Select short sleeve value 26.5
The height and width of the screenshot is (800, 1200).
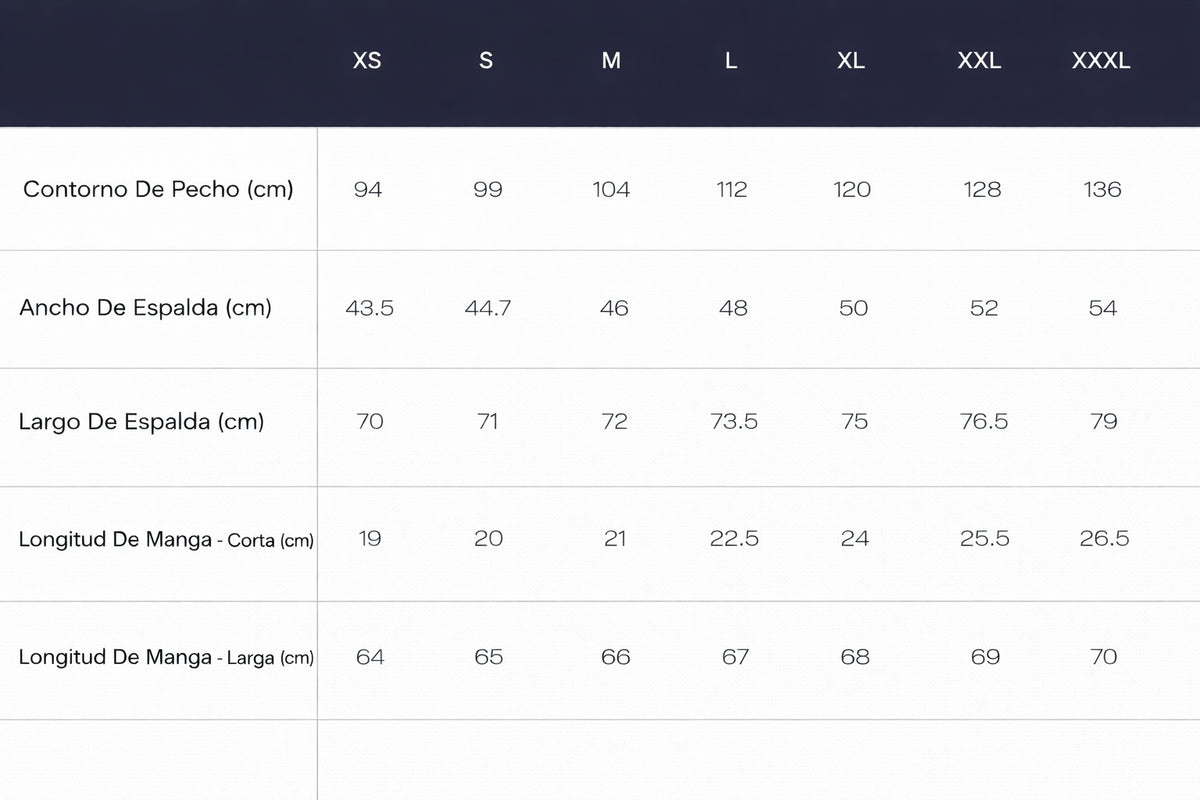pos(1104,539)
